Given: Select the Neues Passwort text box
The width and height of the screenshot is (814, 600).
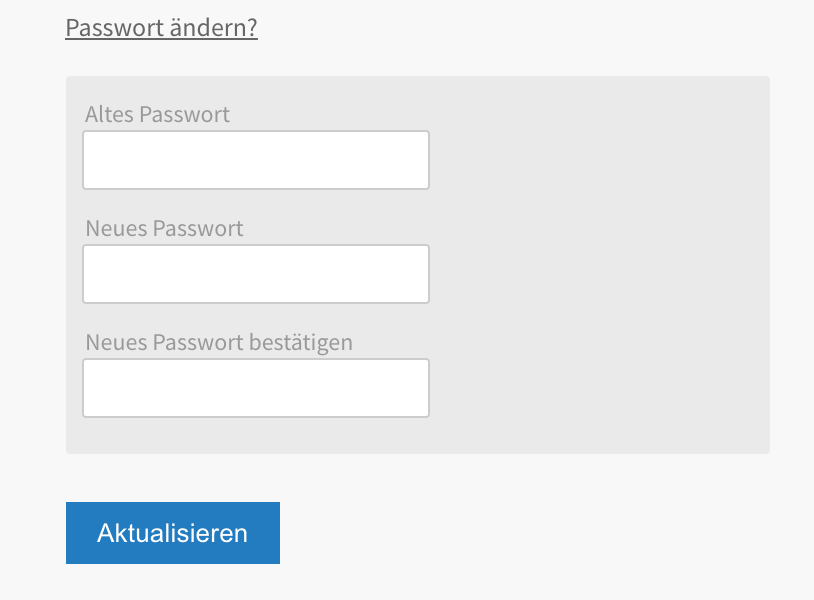Looking at the screenshot, I should pos(256,274).
